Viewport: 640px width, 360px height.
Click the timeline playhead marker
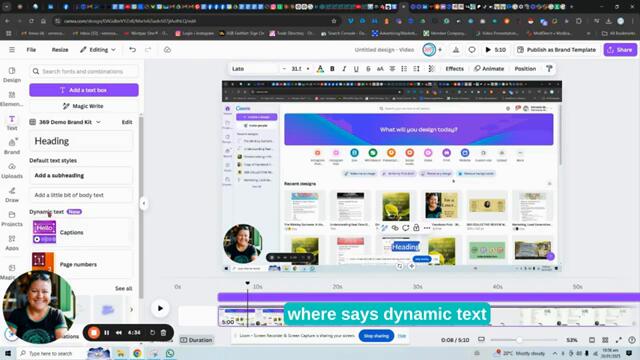point(247,283)
